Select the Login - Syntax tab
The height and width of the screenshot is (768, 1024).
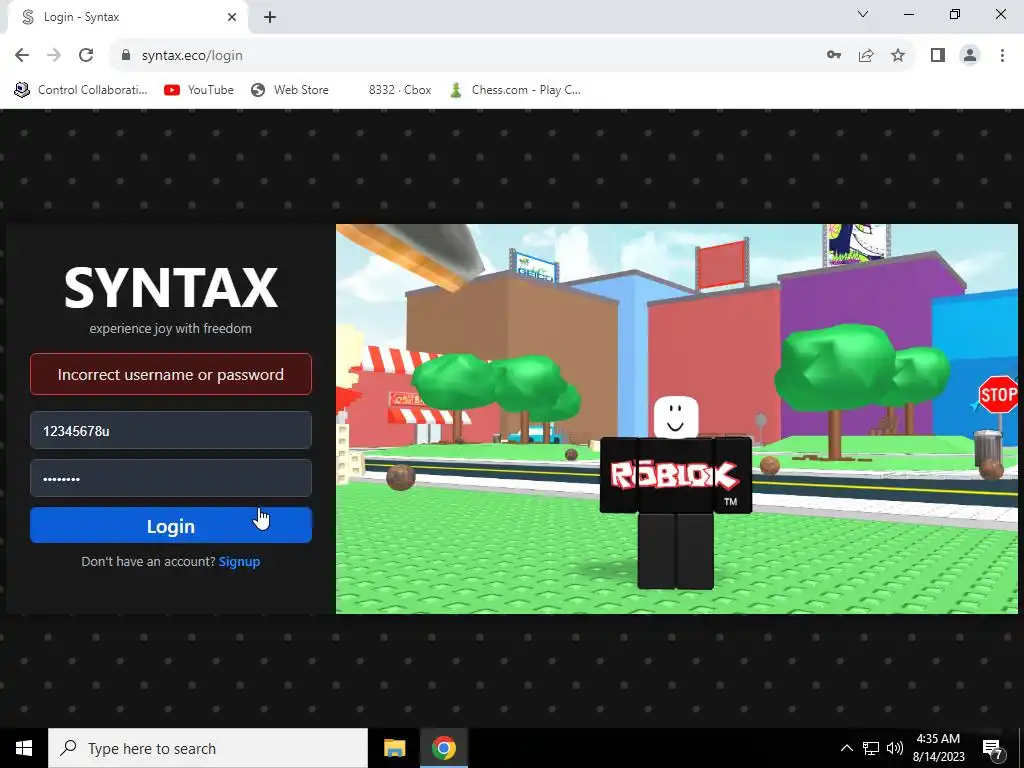point(127,18)
